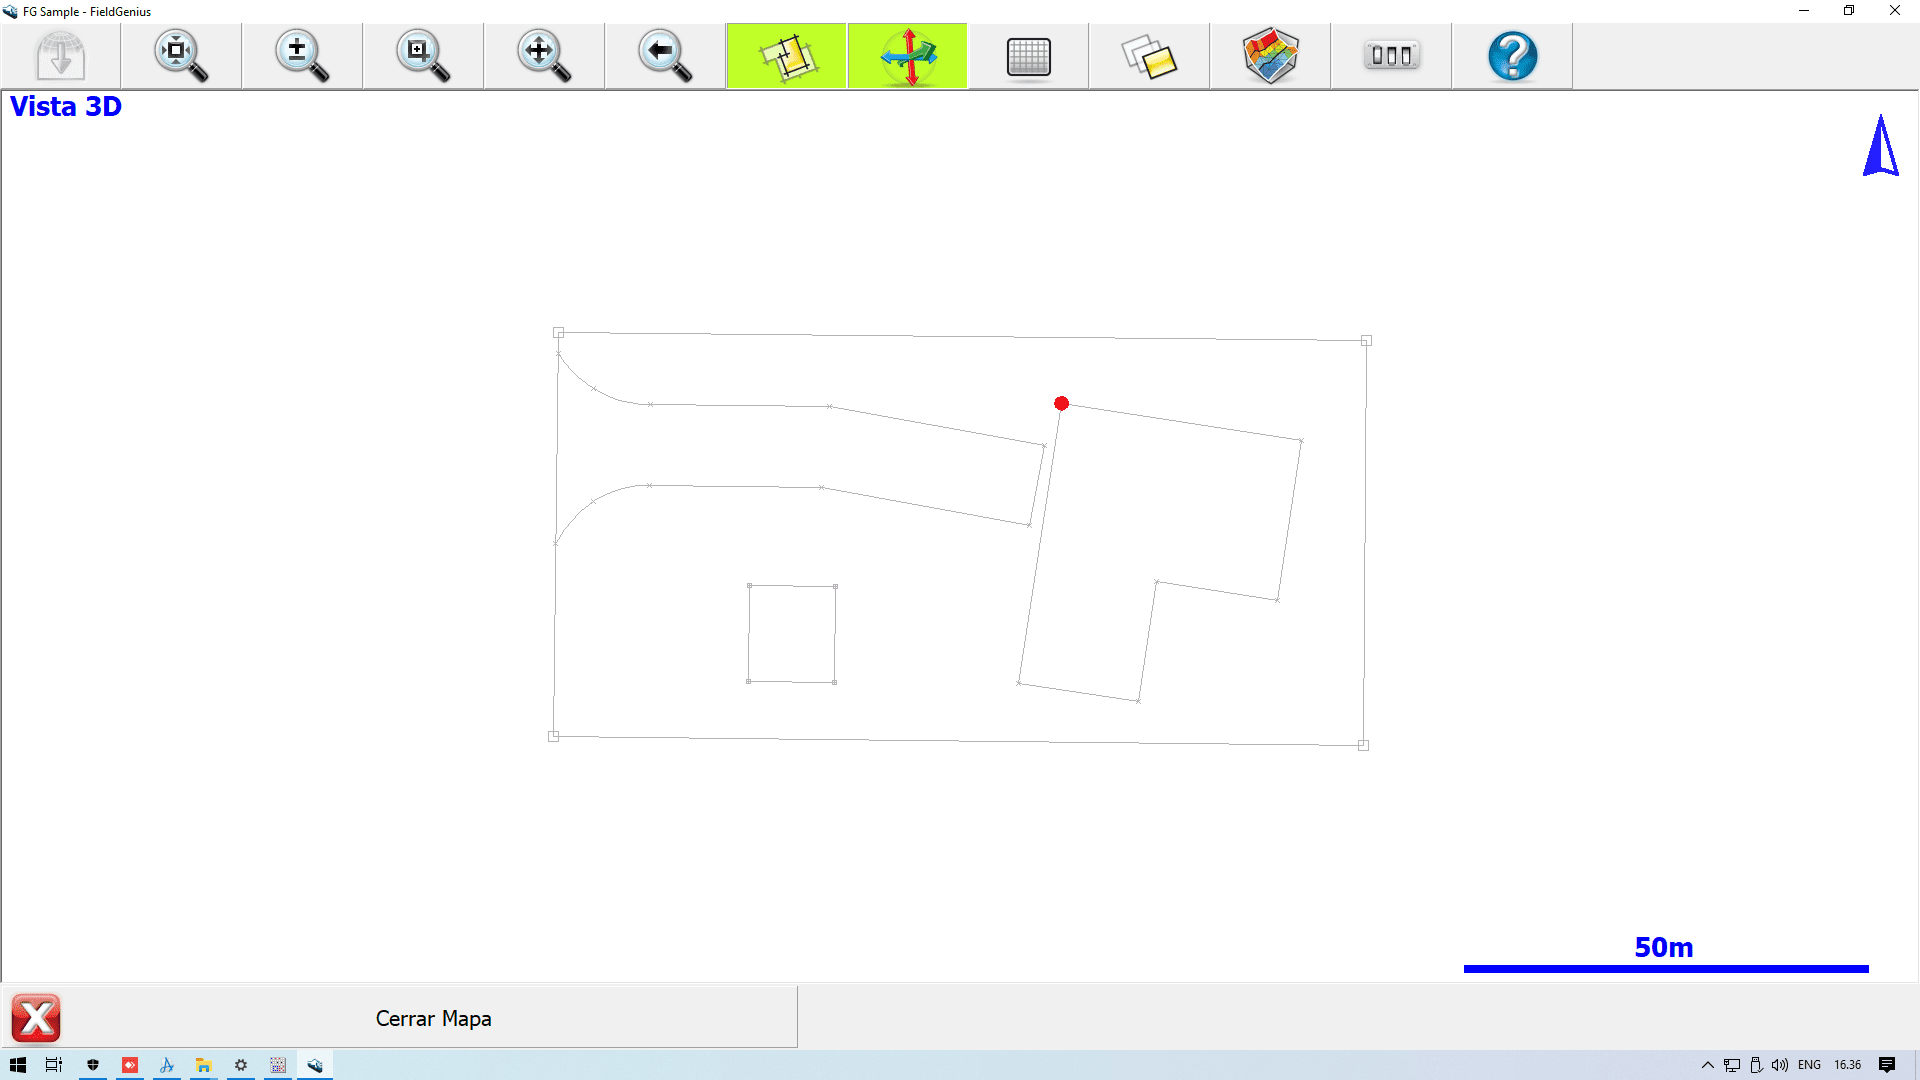Open the grid display icon
1920x1080 pixels.
tap(1028, 56)
